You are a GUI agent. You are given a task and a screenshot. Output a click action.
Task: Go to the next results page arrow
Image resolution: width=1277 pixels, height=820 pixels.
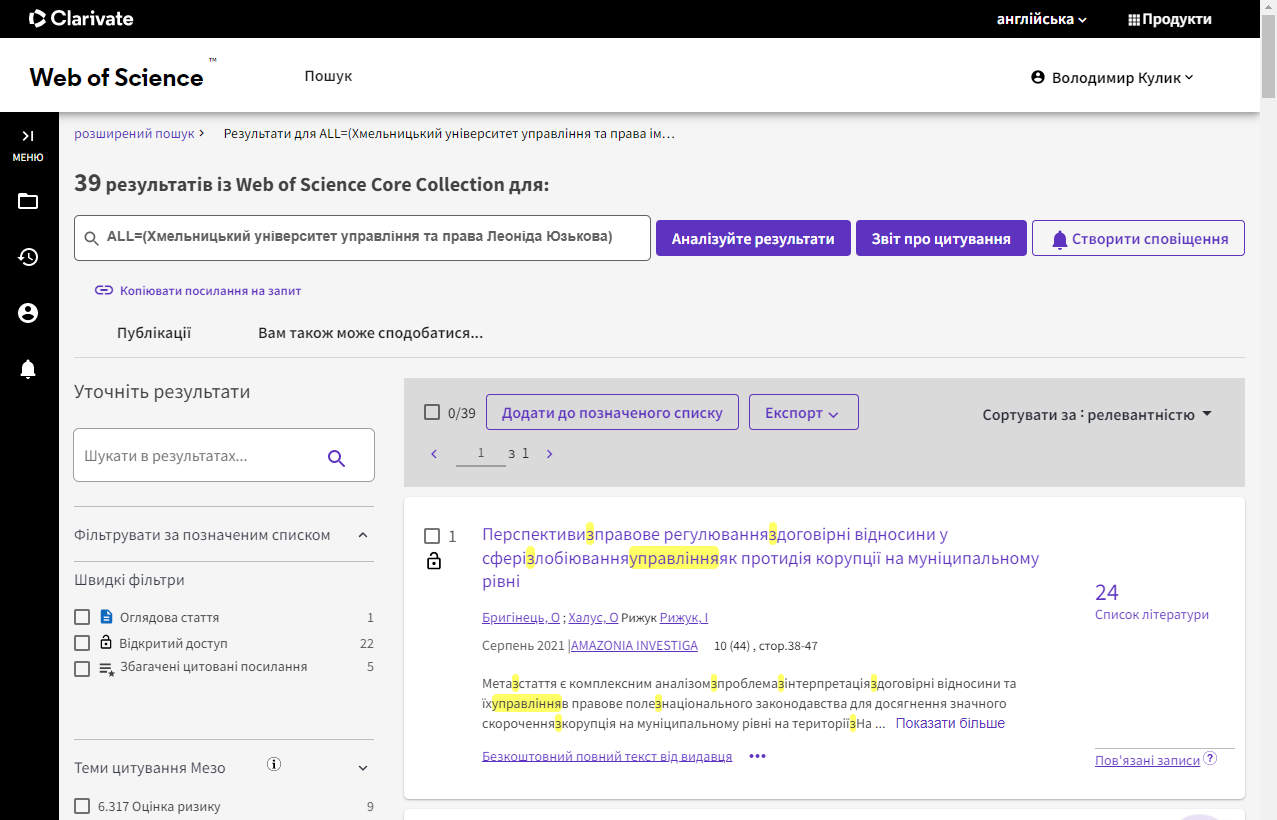coord(549,454)
